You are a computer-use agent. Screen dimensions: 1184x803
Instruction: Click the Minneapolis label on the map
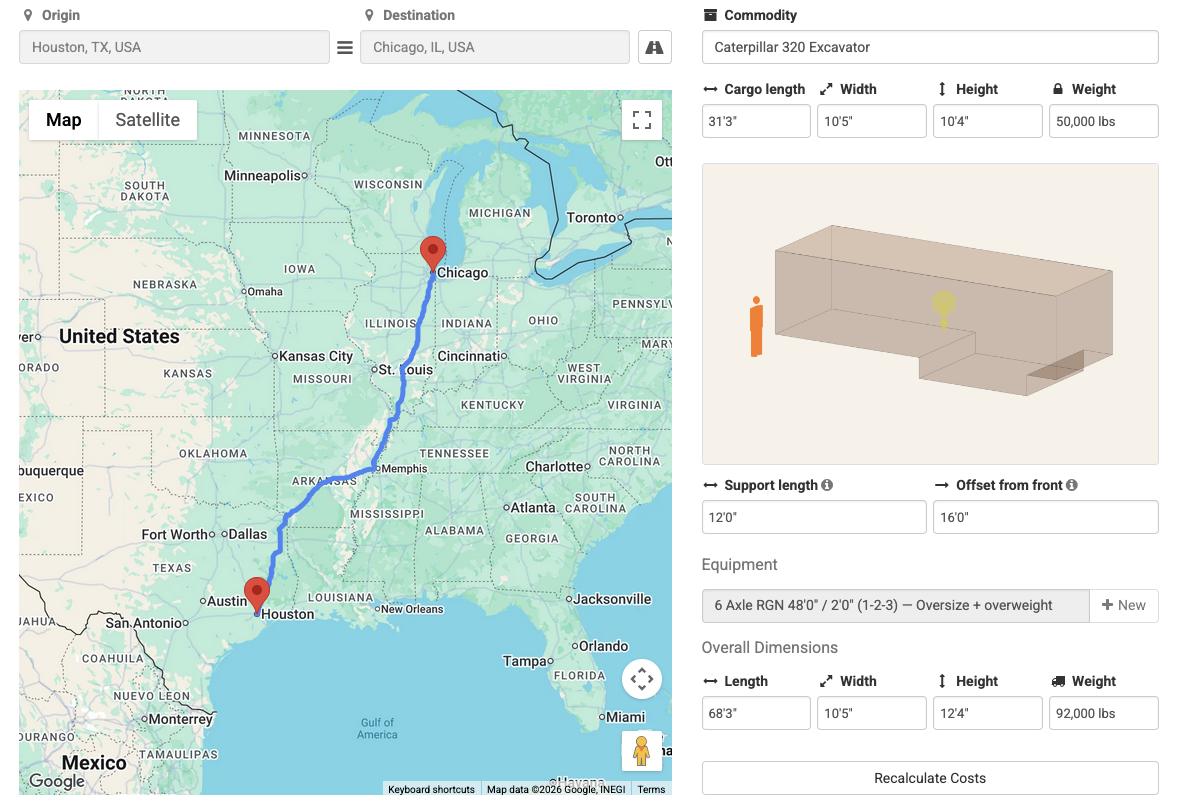tap(263, 176)
